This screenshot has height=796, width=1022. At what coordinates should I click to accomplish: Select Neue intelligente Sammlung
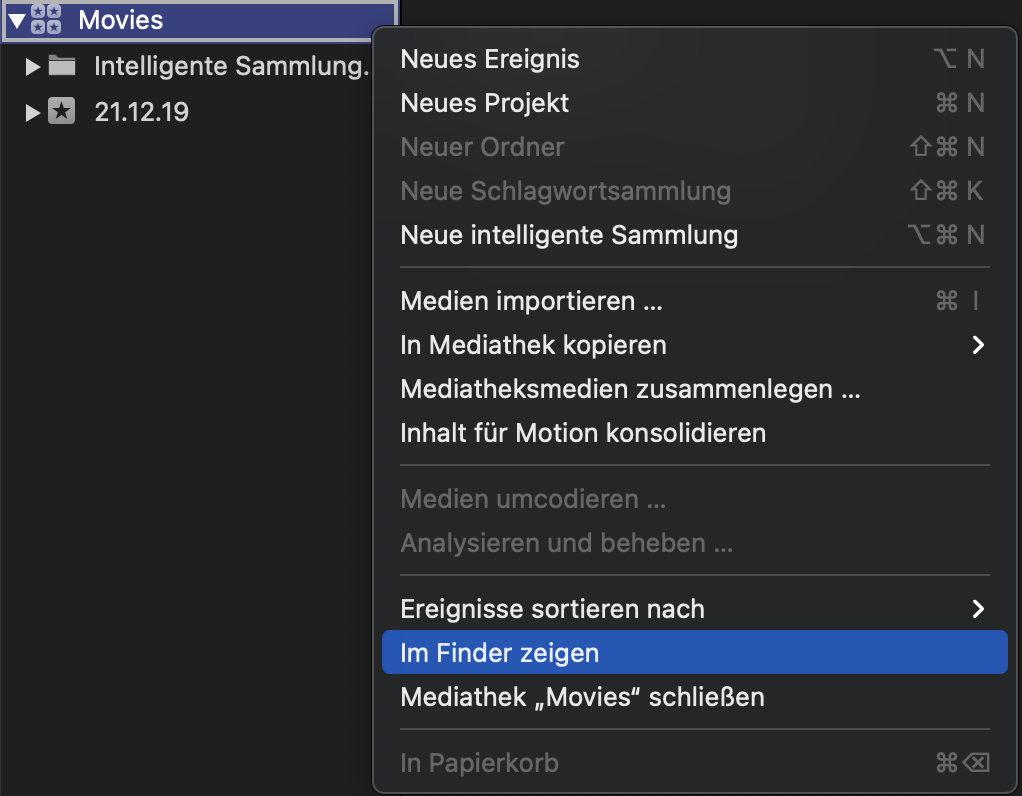(569, 235)
